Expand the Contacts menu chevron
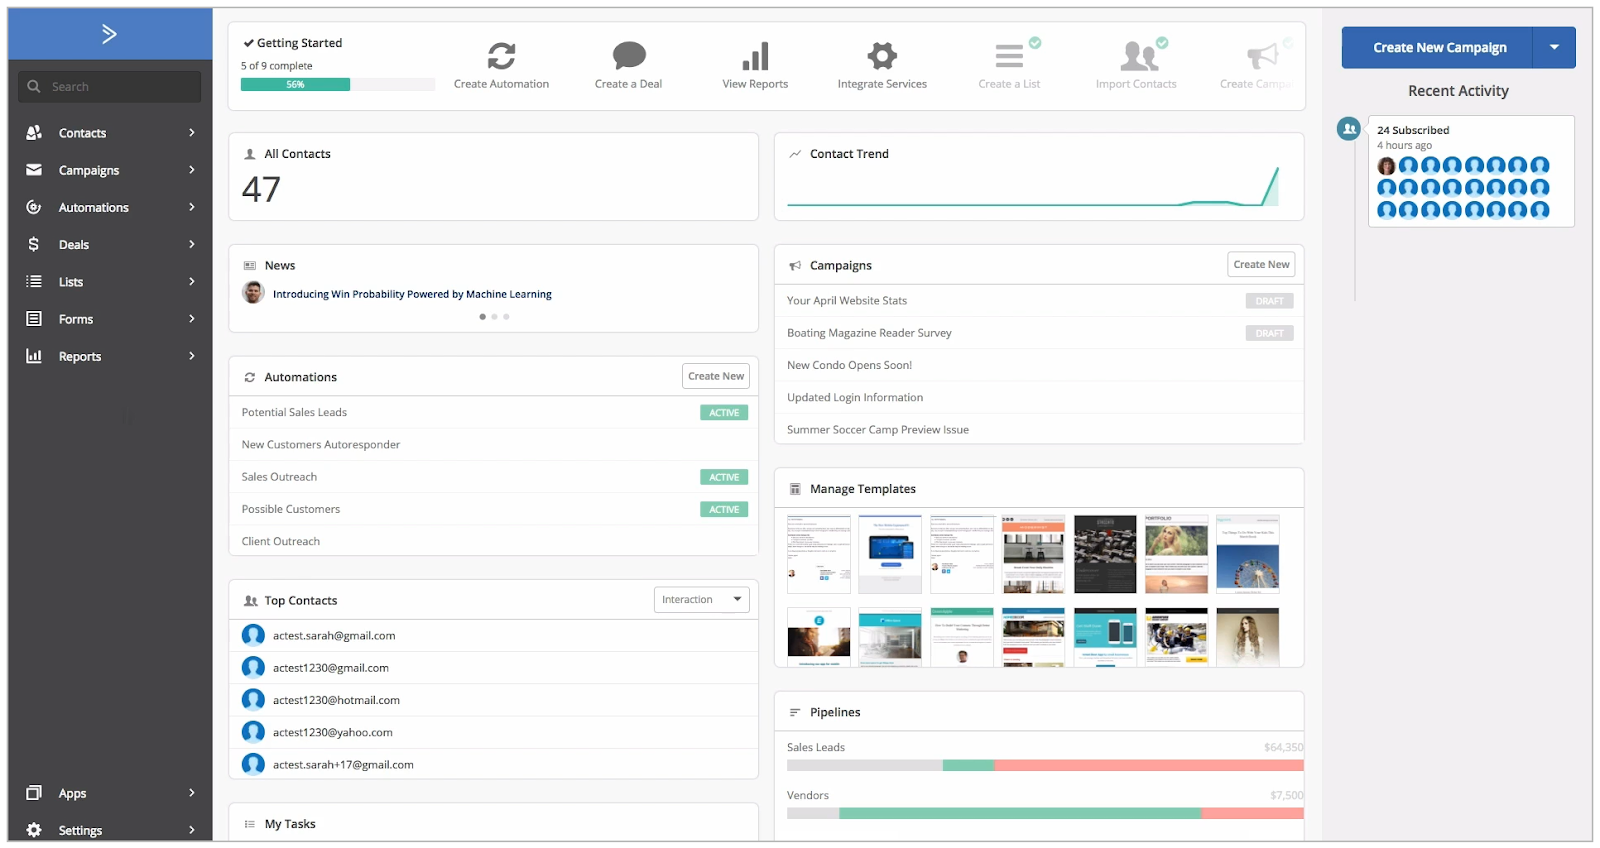This screenshot has height=848, width=1600. 192,133
